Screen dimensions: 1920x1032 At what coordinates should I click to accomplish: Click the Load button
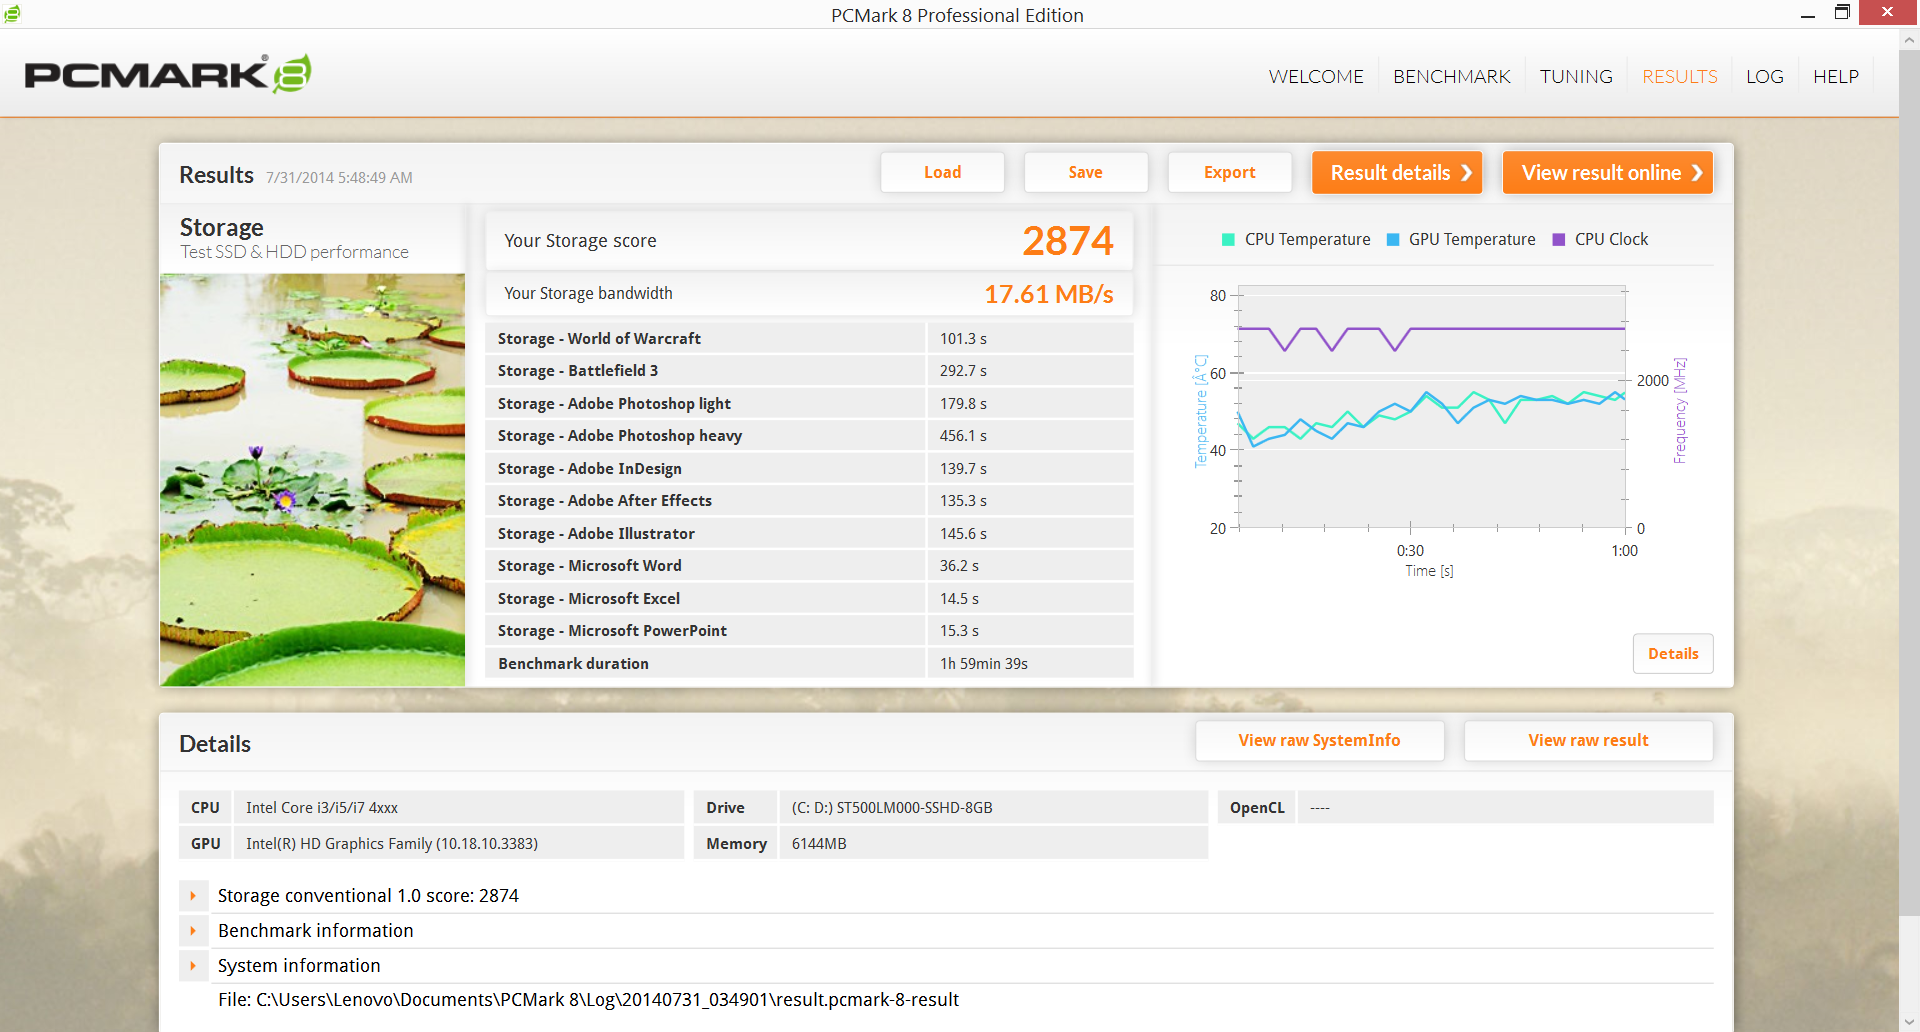(942, 172)
